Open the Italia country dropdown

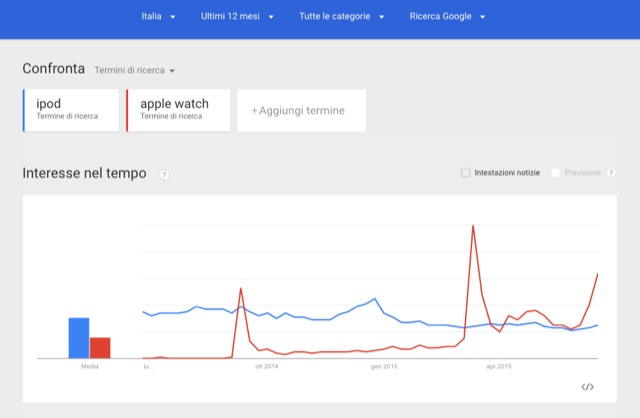coord(158,17)
